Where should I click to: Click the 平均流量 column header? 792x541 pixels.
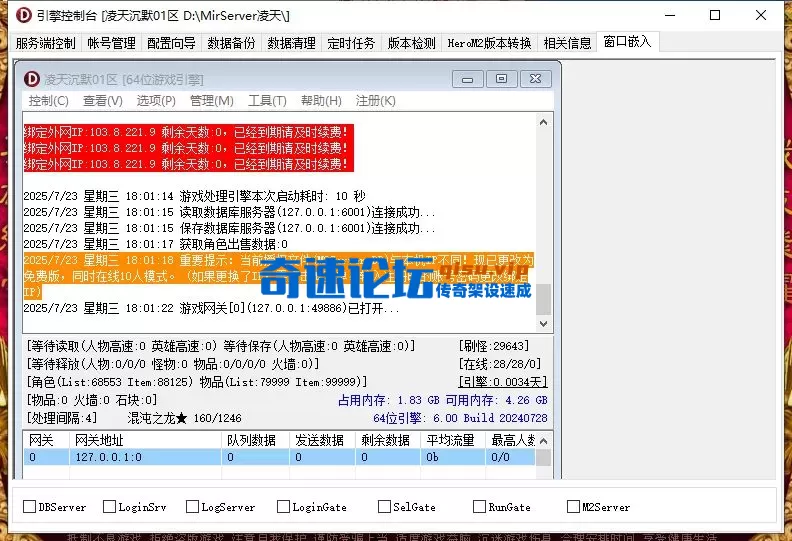453,440
